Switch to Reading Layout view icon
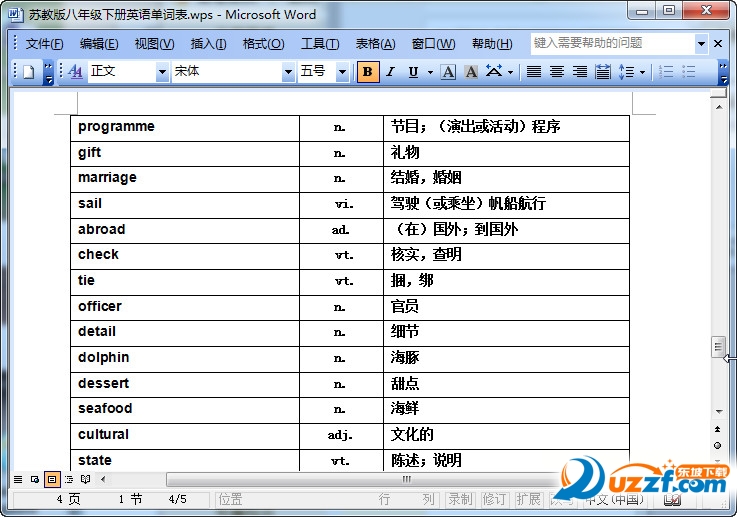737x517 pixels. click(x=86, y=479)
